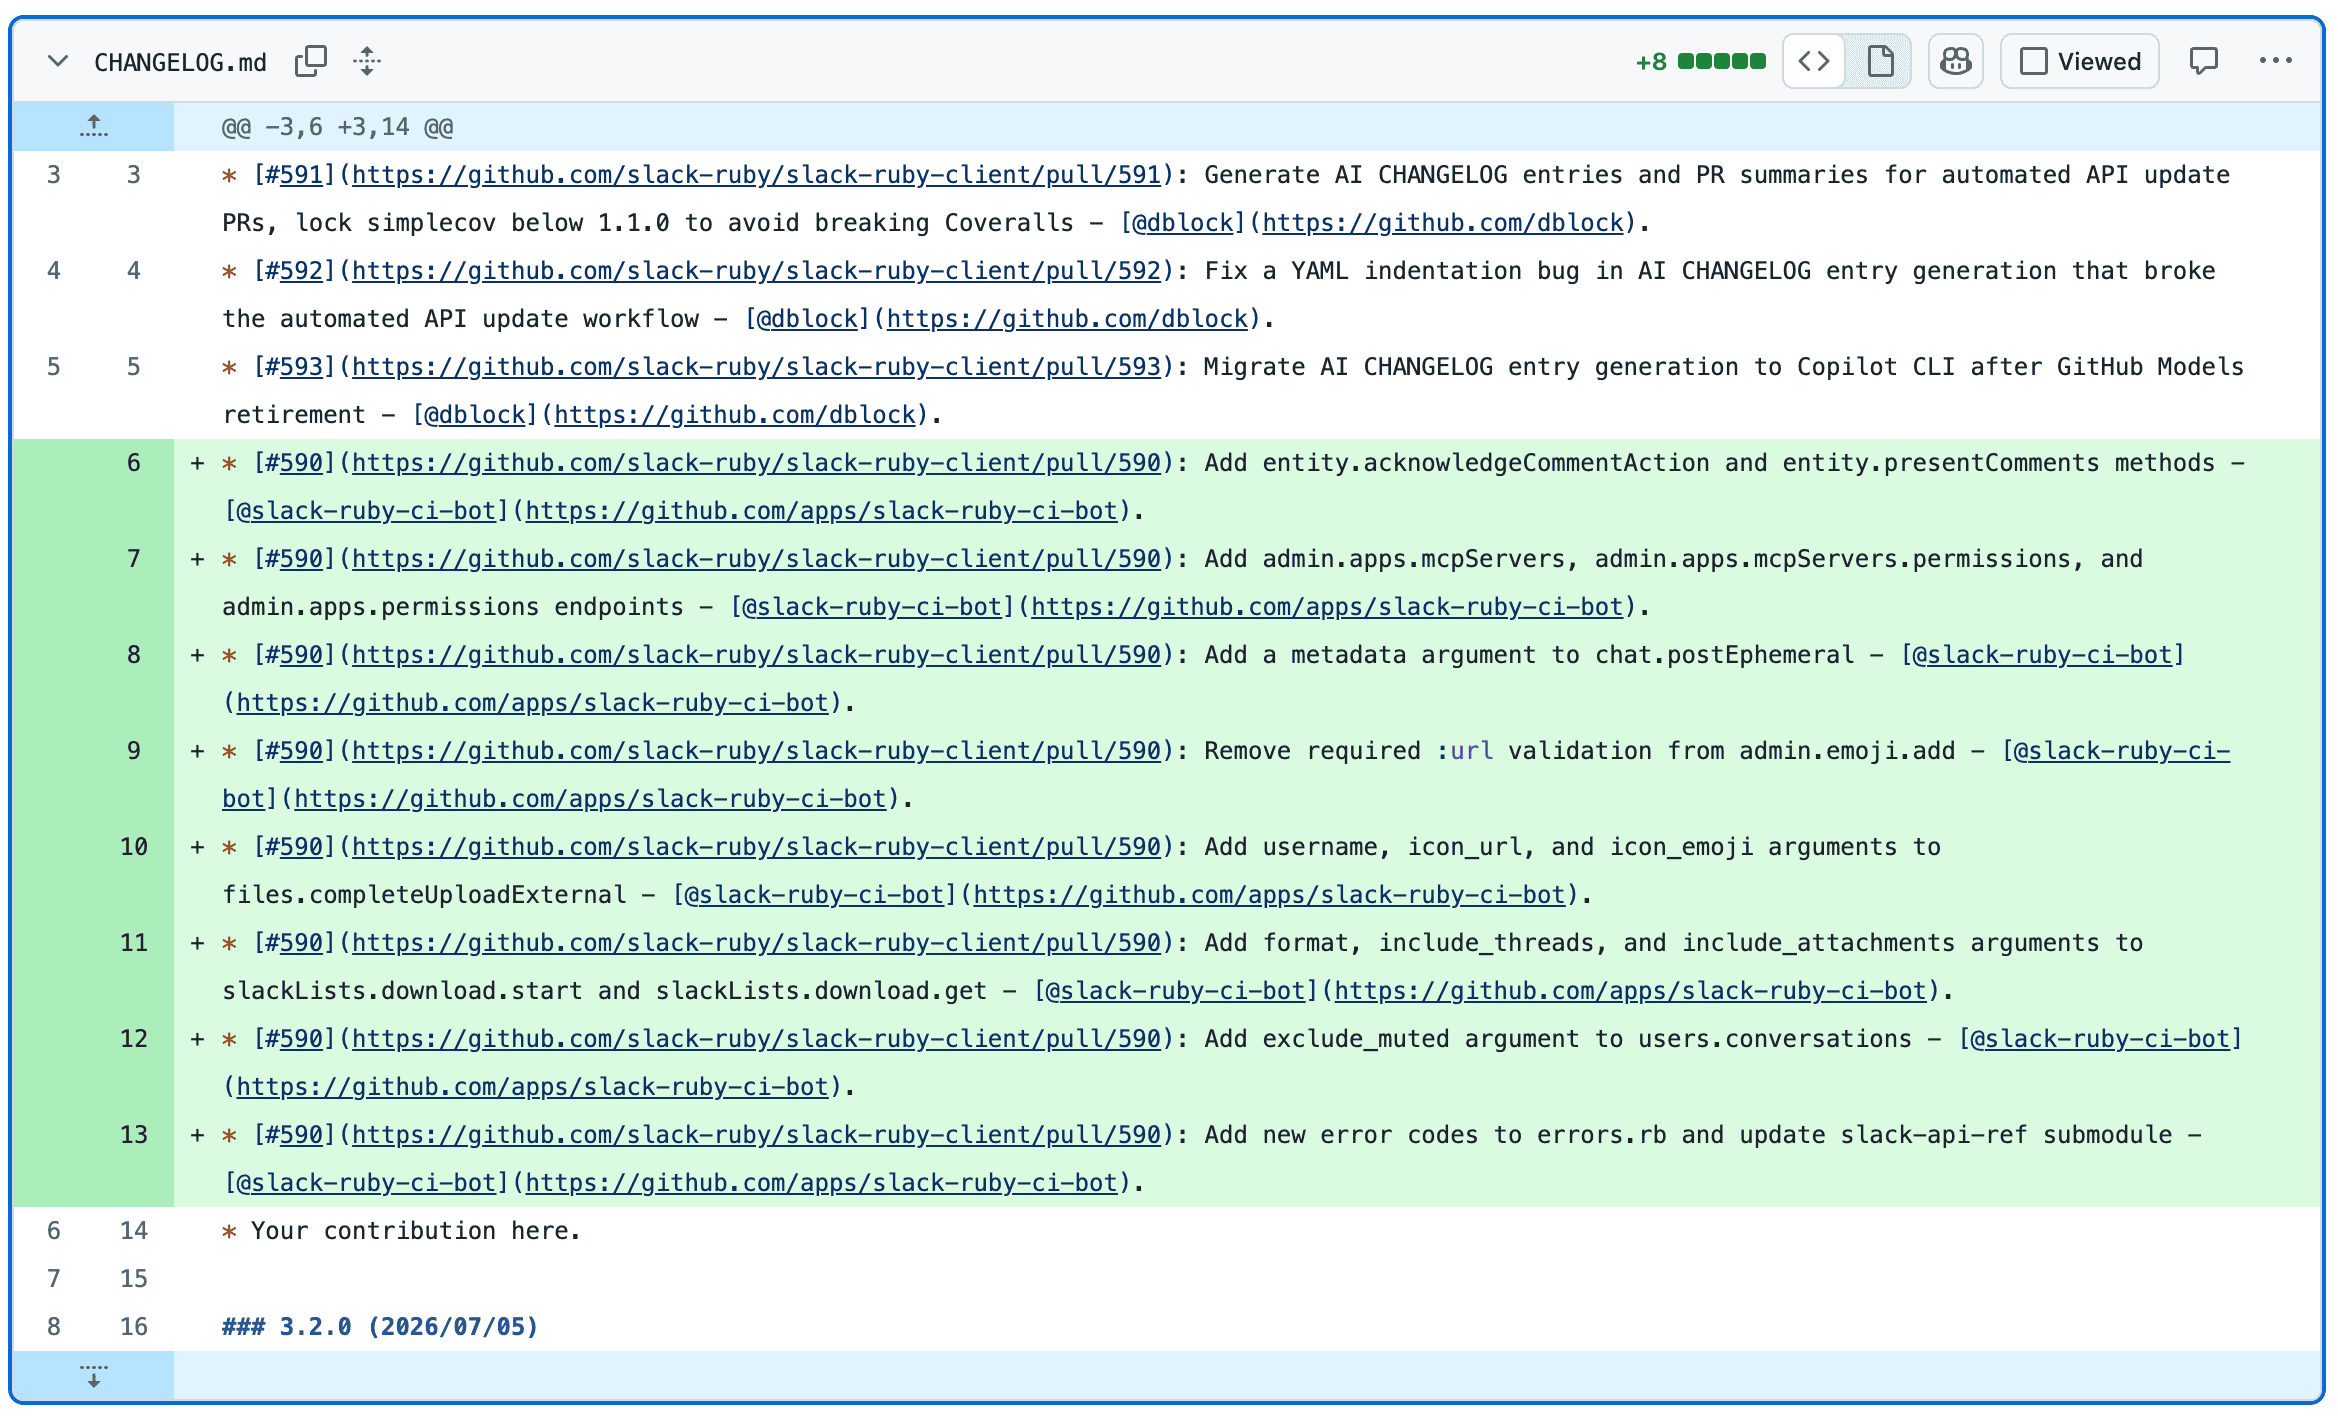Open pull 590 link on added line 11
Viewport: 2338px width, 1416px height.
pyautogui.click(x=756, y=943)
